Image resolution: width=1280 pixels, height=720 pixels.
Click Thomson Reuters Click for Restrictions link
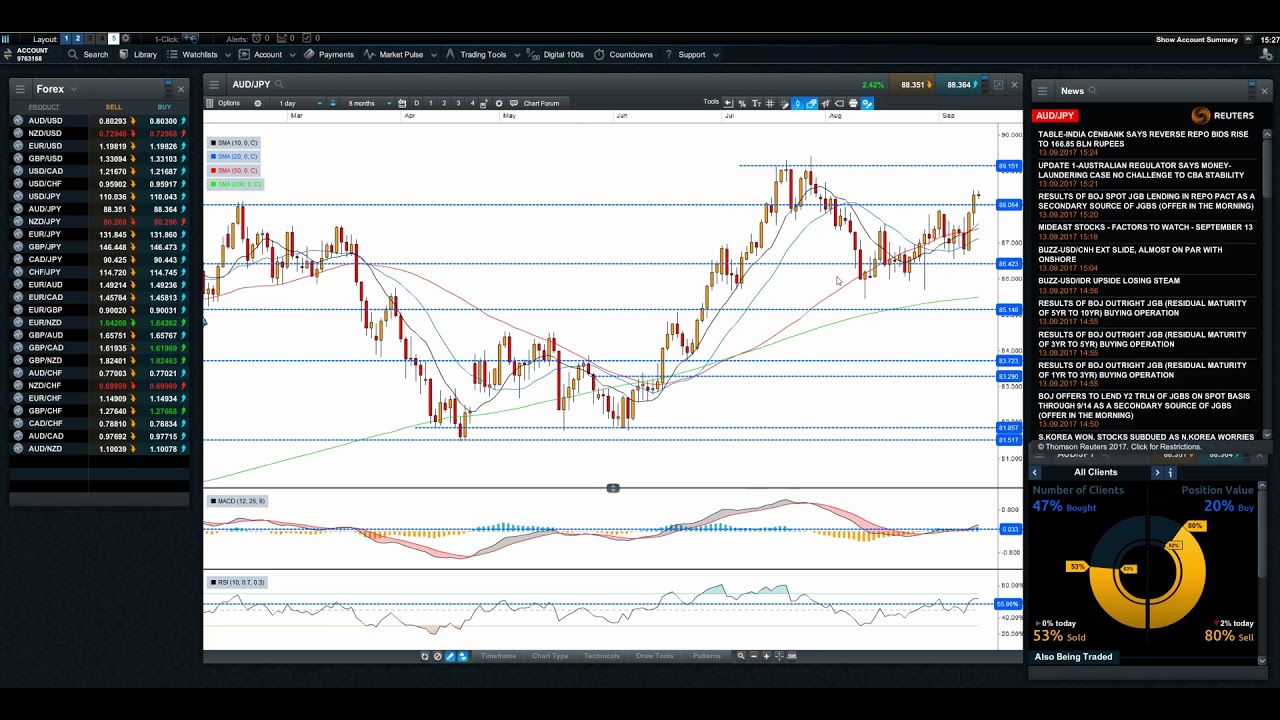(x=1118, y=447)
